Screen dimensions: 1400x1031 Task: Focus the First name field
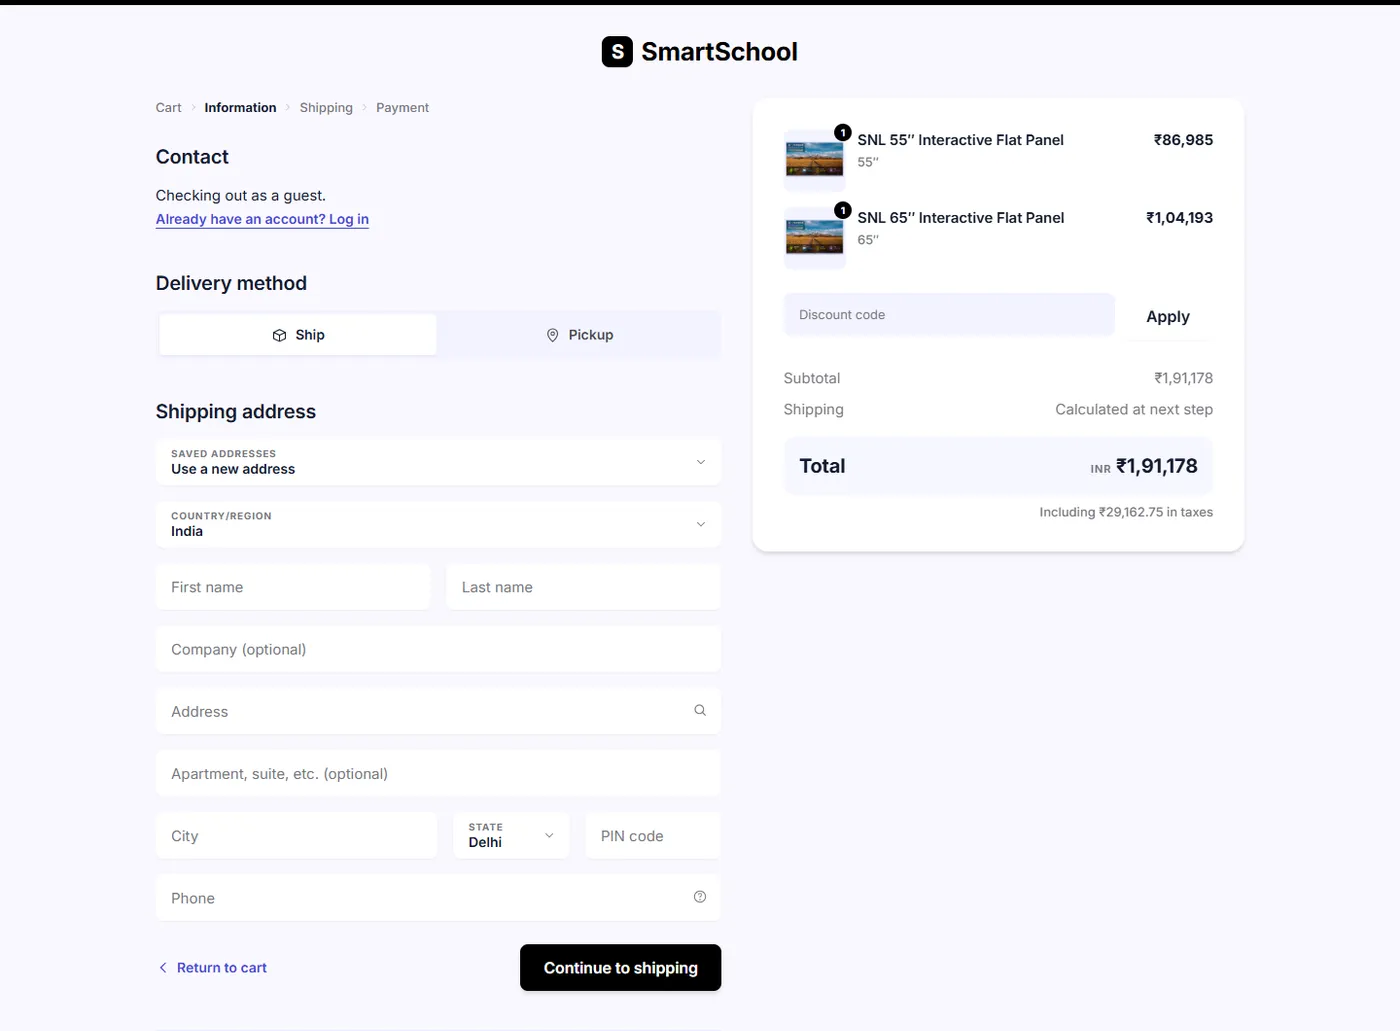pos(293,587)
